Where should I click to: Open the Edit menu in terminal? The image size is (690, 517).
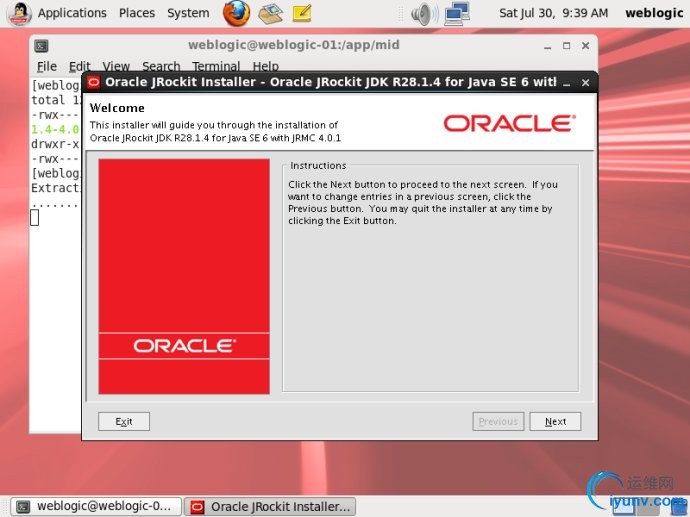[80, 66]
